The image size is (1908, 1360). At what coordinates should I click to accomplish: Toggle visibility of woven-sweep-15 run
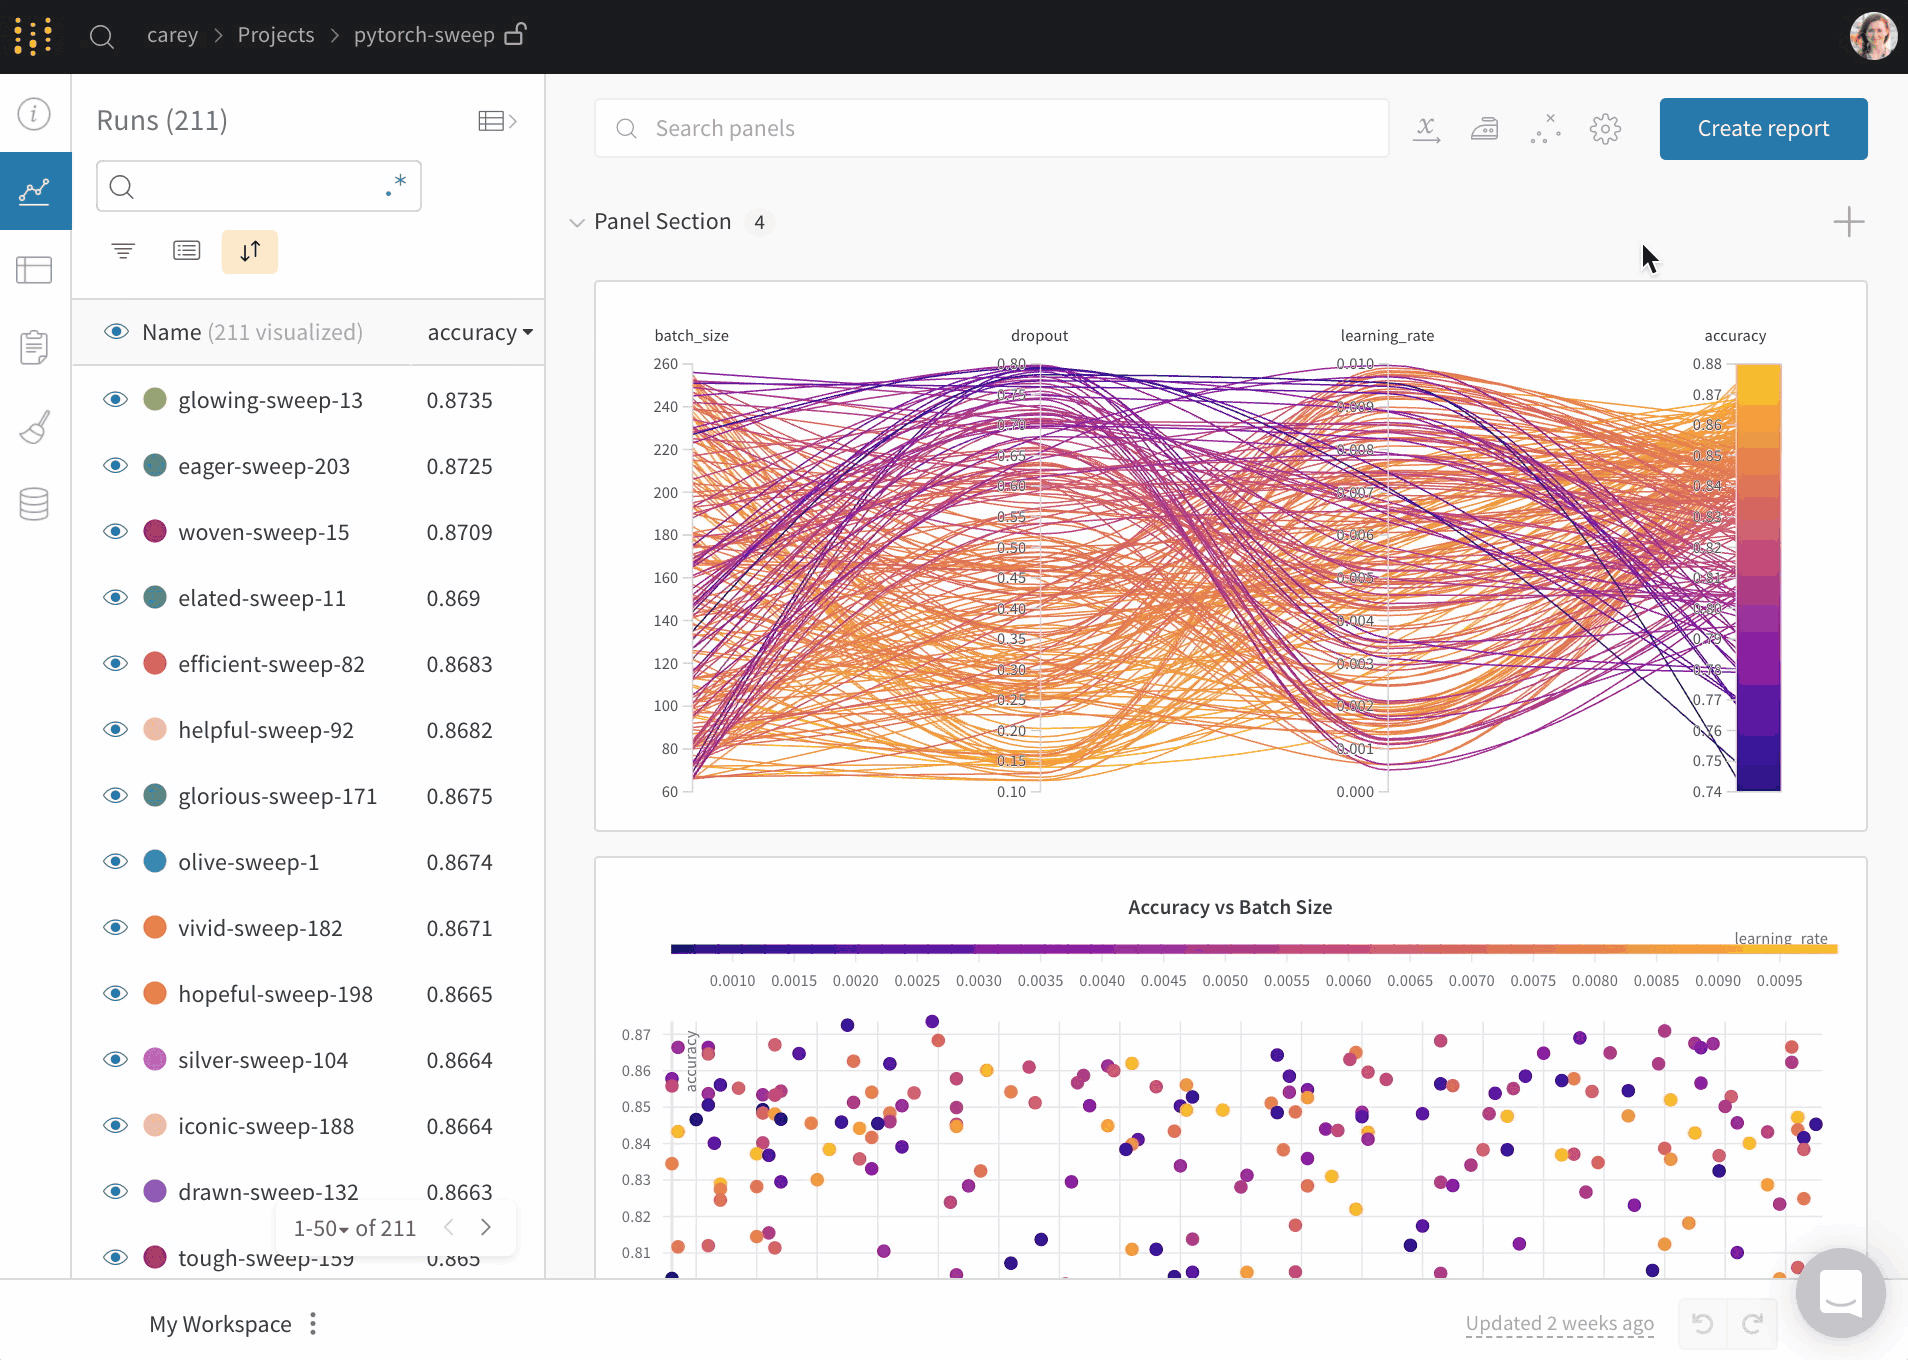[x=116, y=532]
